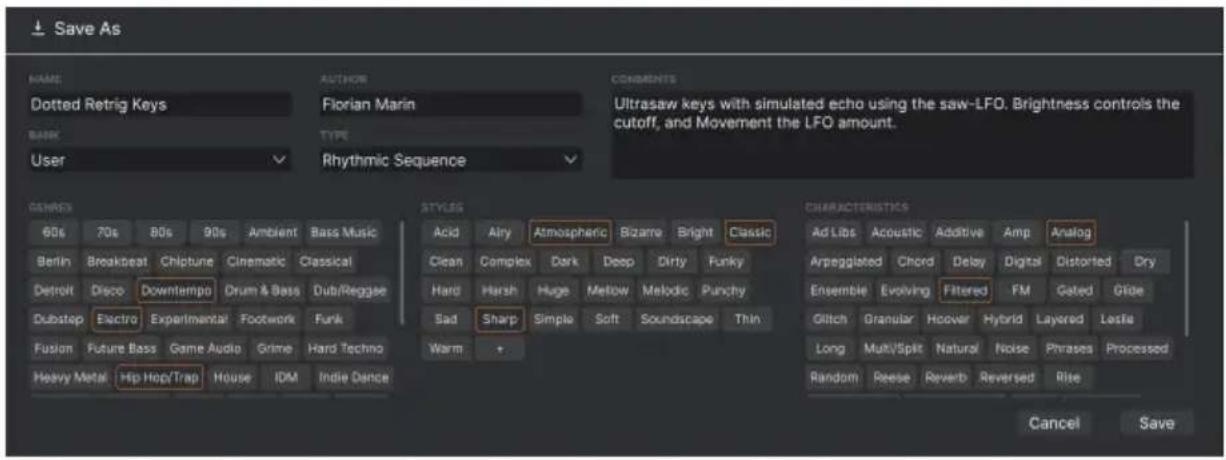Deselect the Electro genre tag

(x=116, y=319)
